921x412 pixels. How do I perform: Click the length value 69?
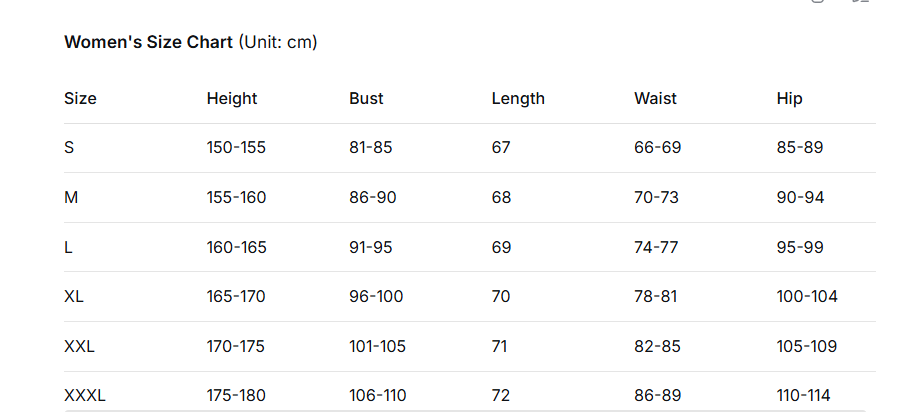tap(501, 247)
